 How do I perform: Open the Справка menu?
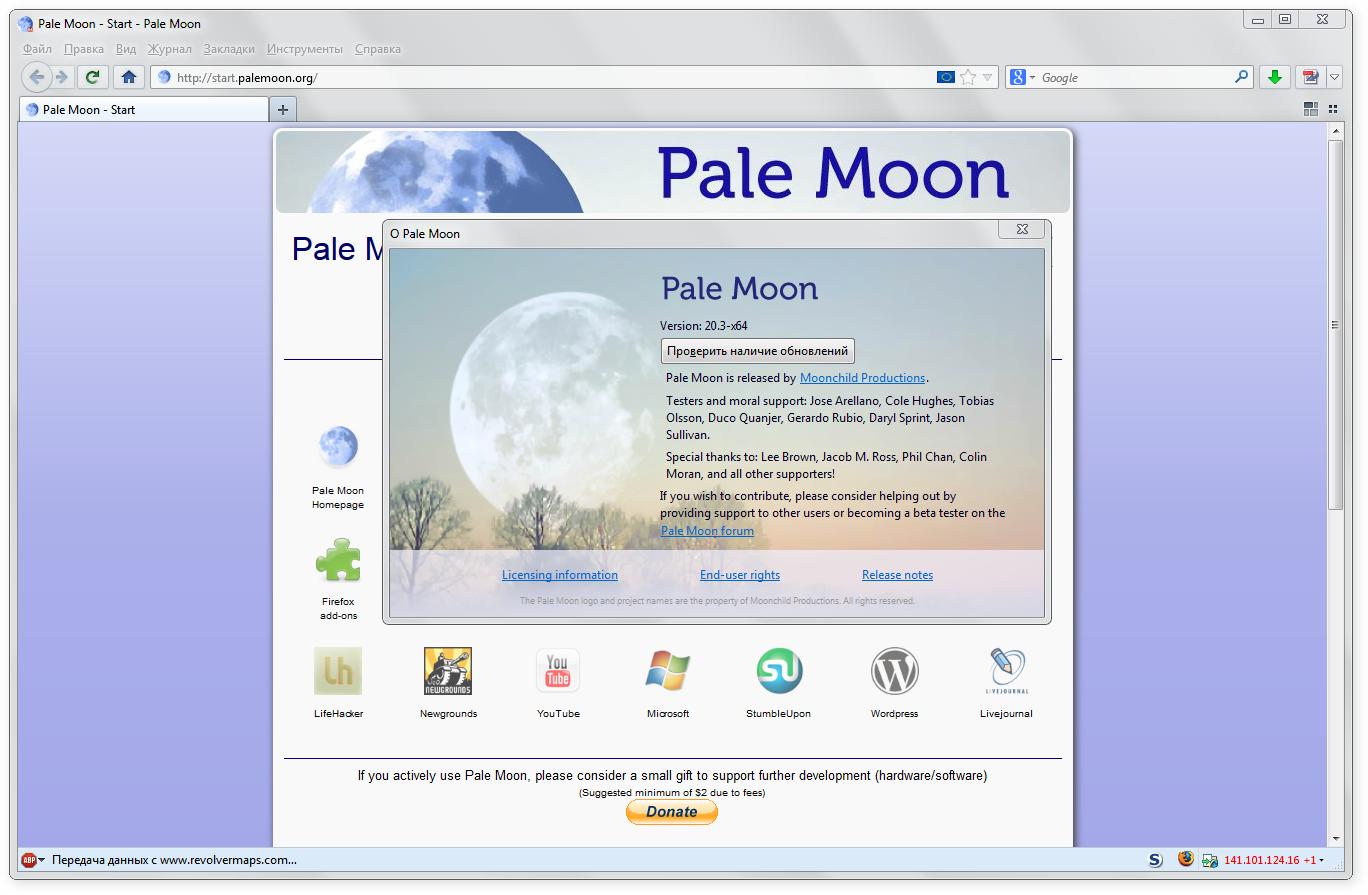[x=378, y=48]
